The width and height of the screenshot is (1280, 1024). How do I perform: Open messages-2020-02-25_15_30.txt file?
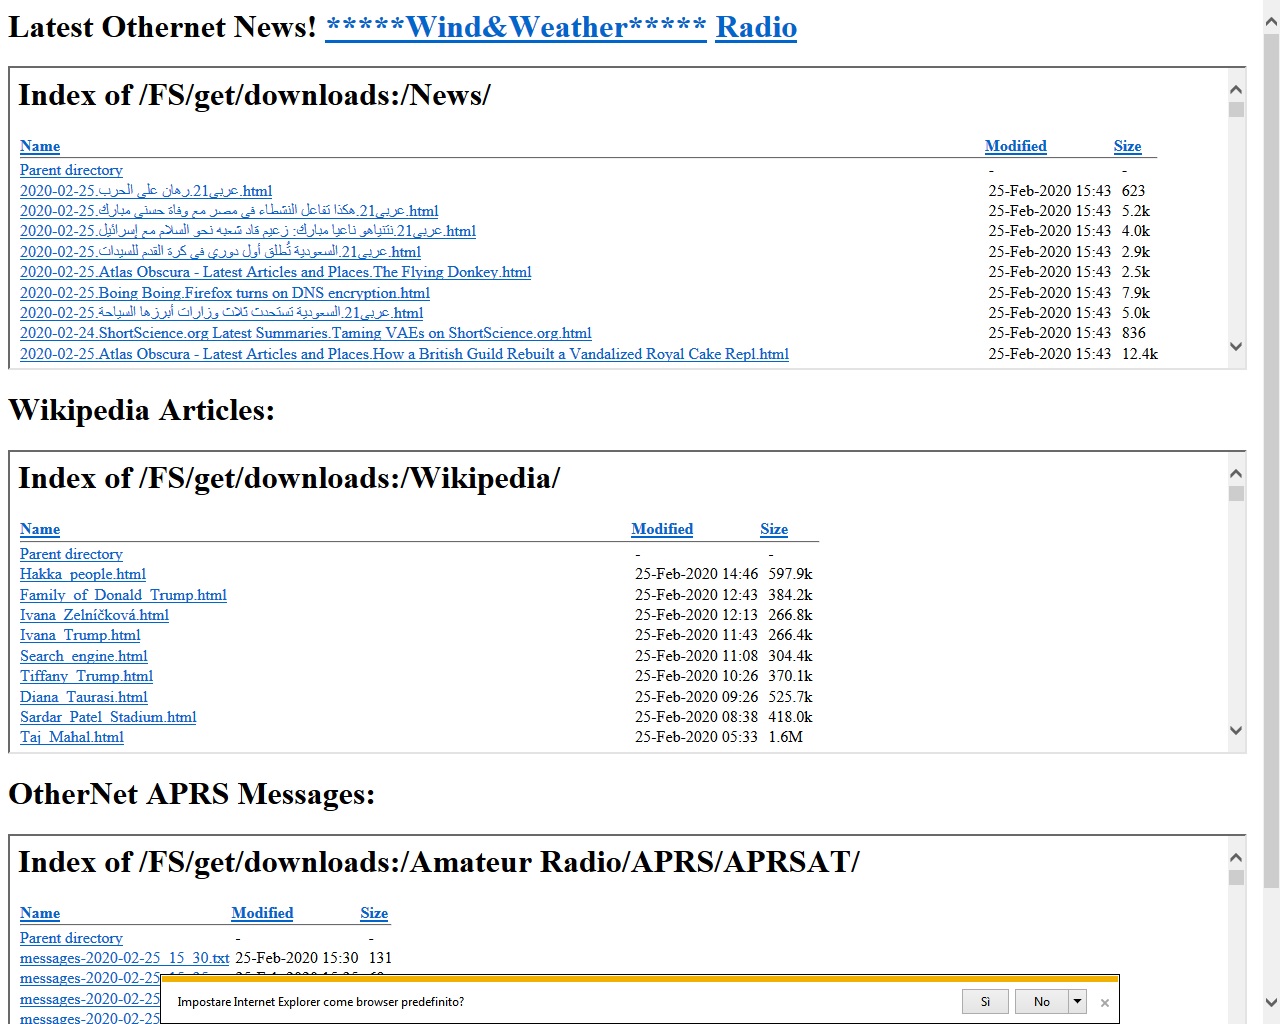click(x=124, y=958)
